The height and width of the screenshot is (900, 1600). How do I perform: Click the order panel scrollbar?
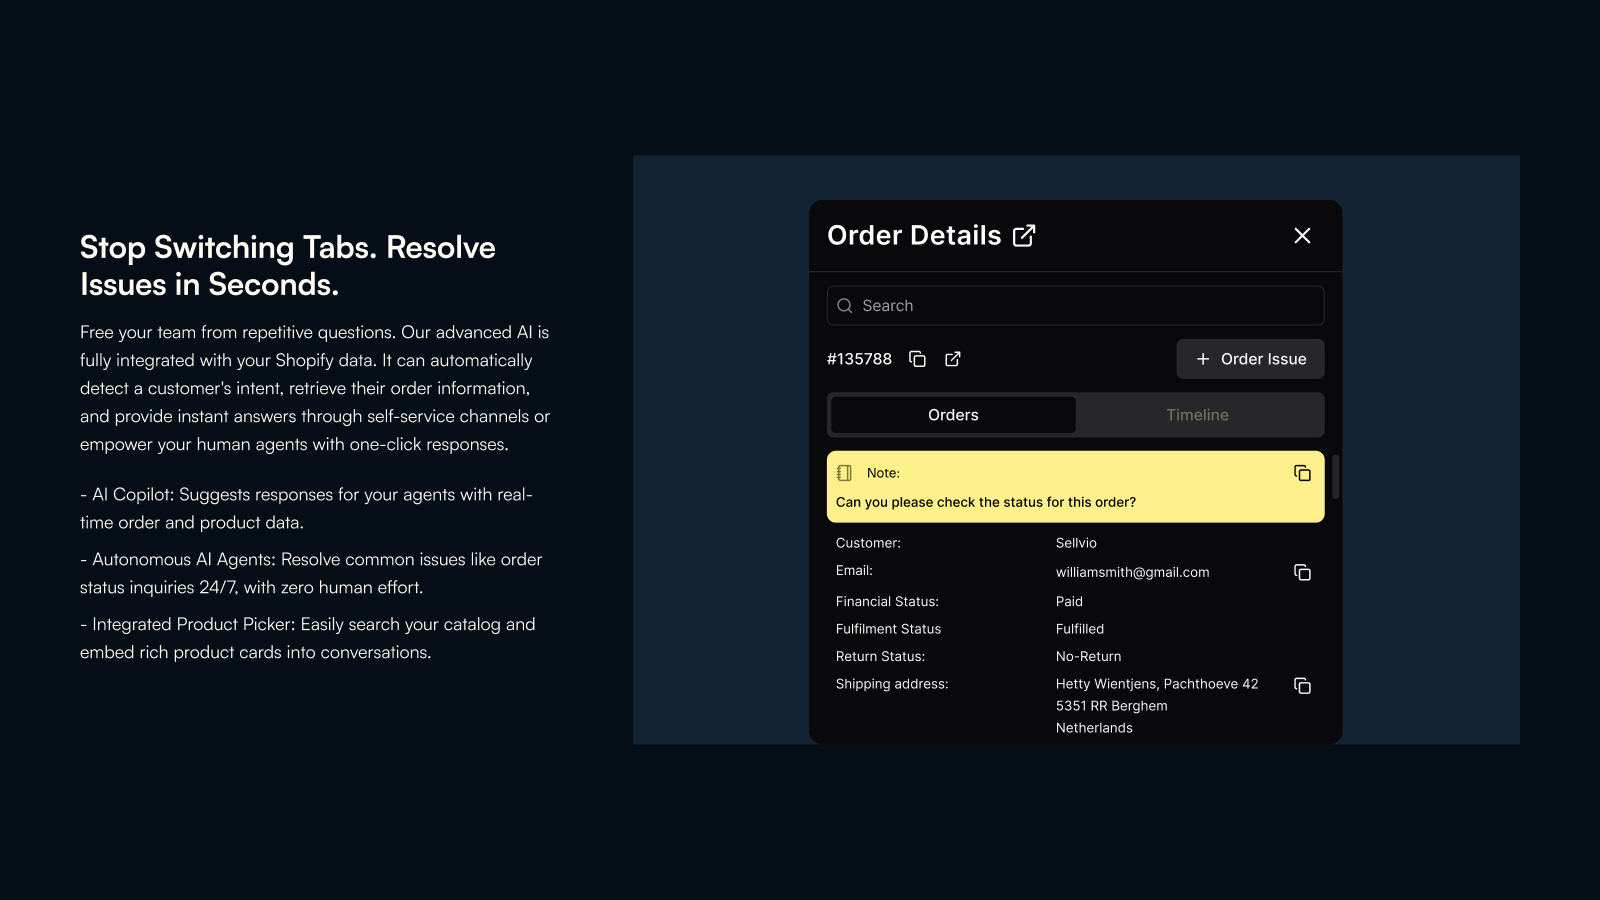[x=1335, y=477]
